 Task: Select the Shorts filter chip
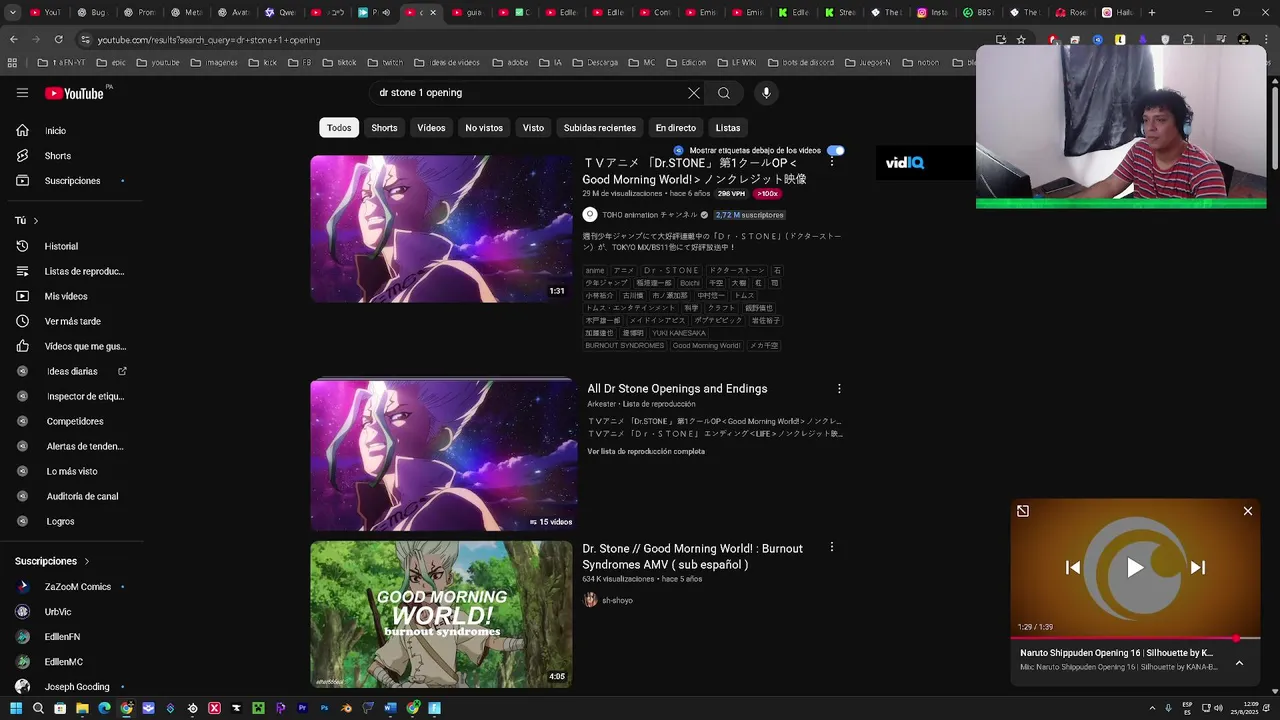coord(384,128)
